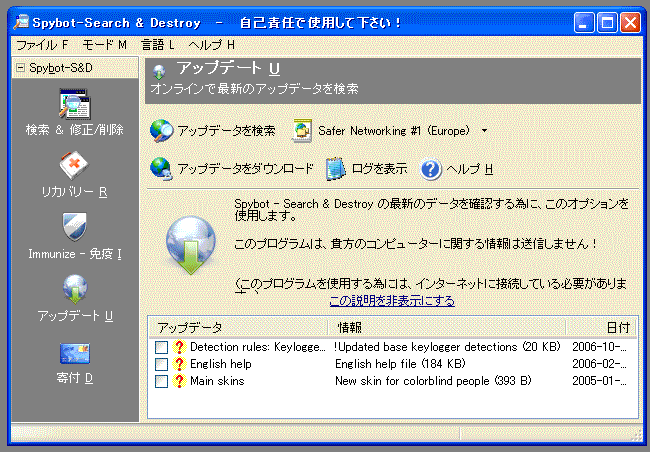Click '!Updated base keylogger detections (20 KB)' cell
Viewport: 650px width, 452px height.
447,347
